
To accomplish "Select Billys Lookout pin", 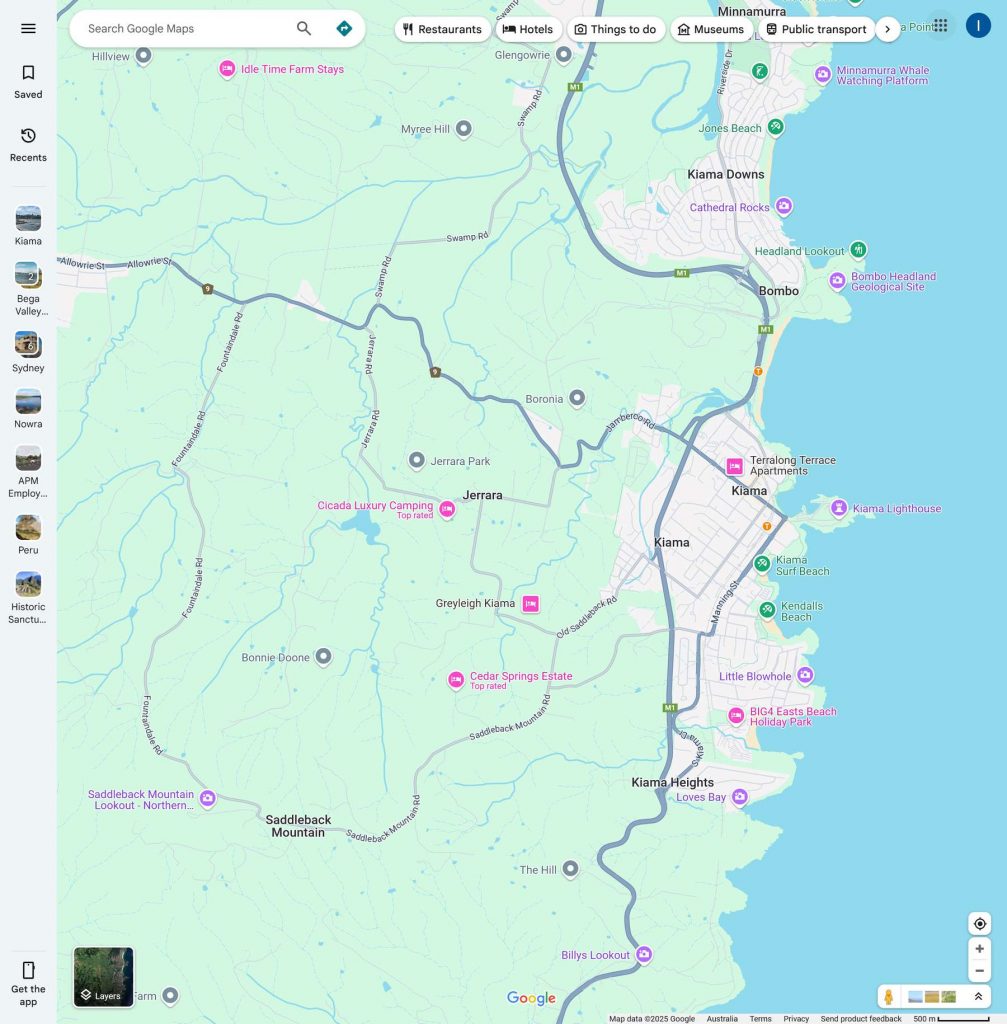I will 644,954.
